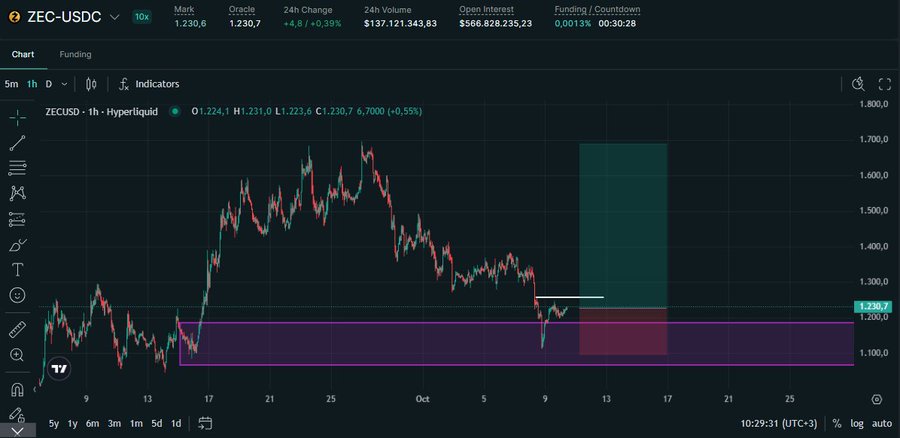Click the ZEC coin logo

[x=14, y=17]
